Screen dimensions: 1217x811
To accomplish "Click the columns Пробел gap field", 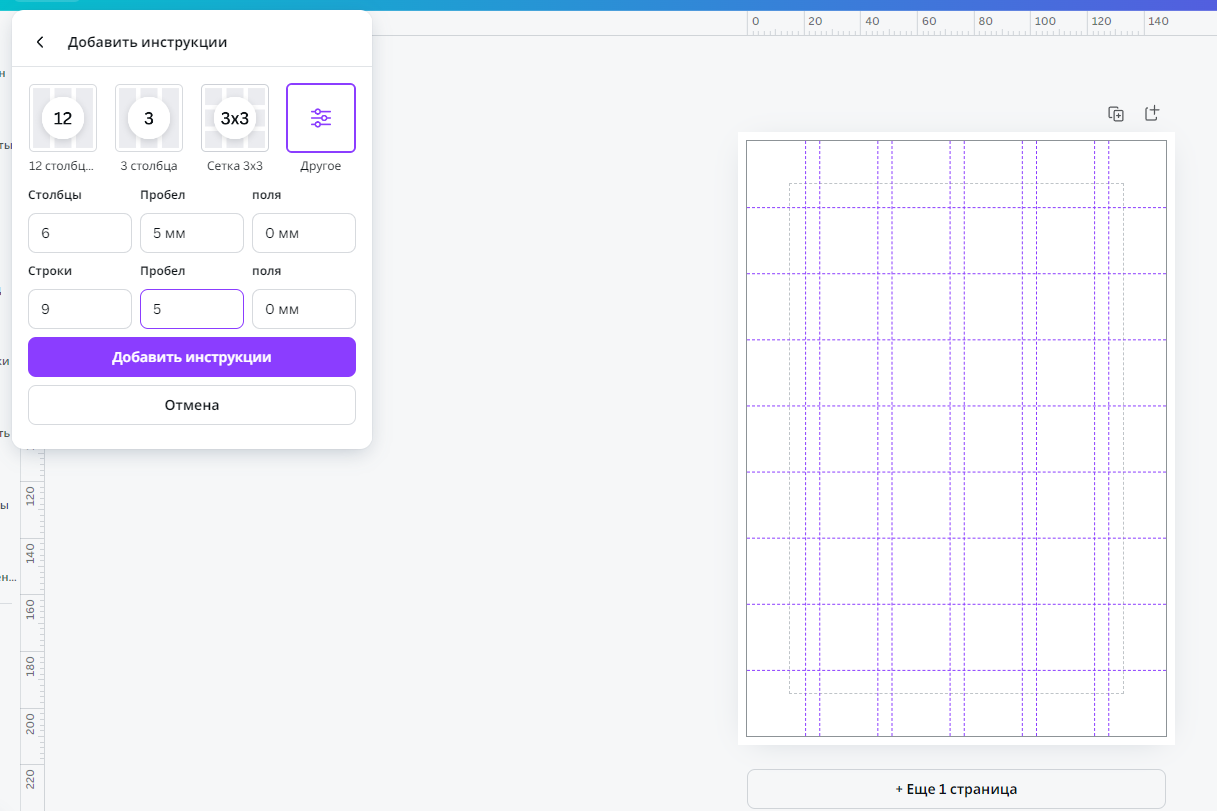I will 192,233.
